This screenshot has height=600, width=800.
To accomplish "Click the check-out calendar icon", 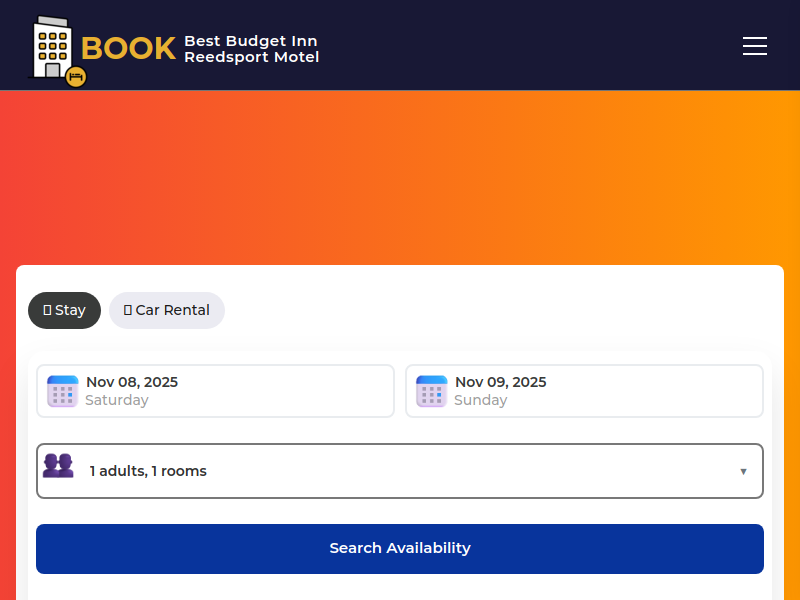I will (x=431, y=391).
